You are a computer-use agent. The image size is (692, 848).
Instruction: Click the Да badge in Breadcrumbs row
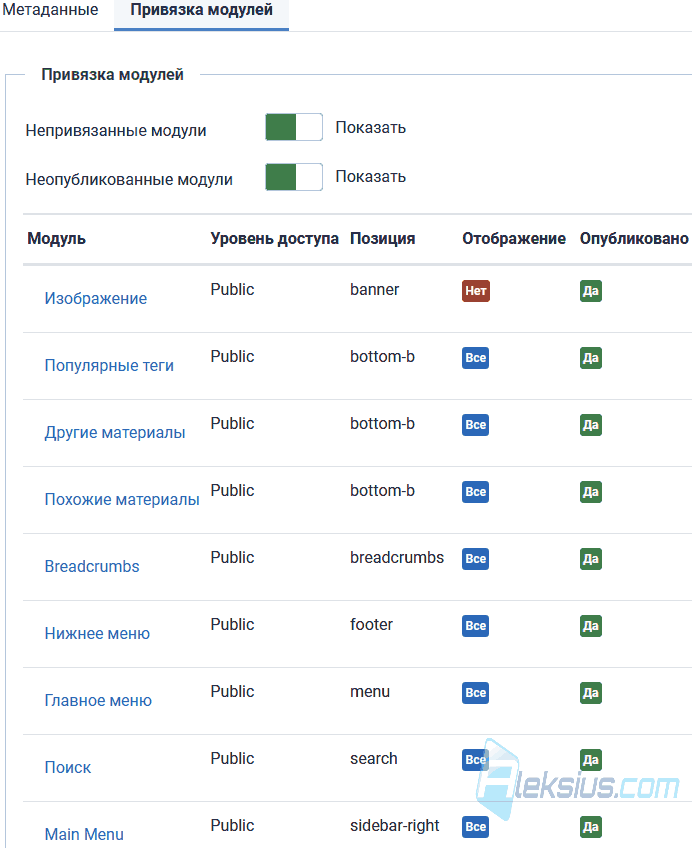coord(591,559)
